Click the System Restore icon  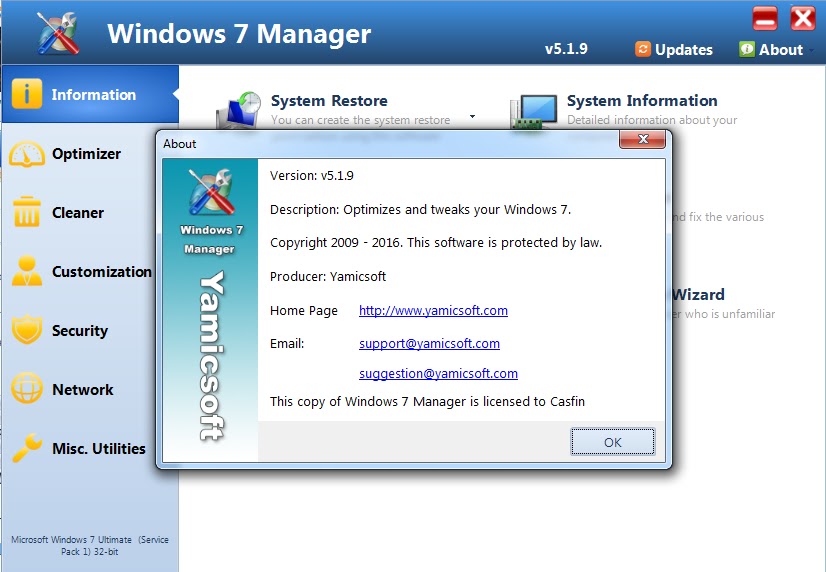point(239,110)
